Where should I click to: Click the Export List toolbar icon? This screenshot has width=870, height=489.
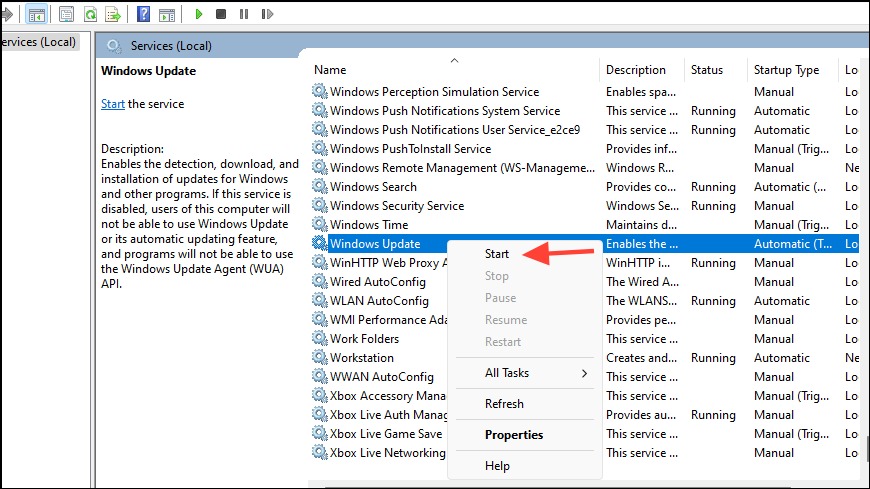pos(113,14)
